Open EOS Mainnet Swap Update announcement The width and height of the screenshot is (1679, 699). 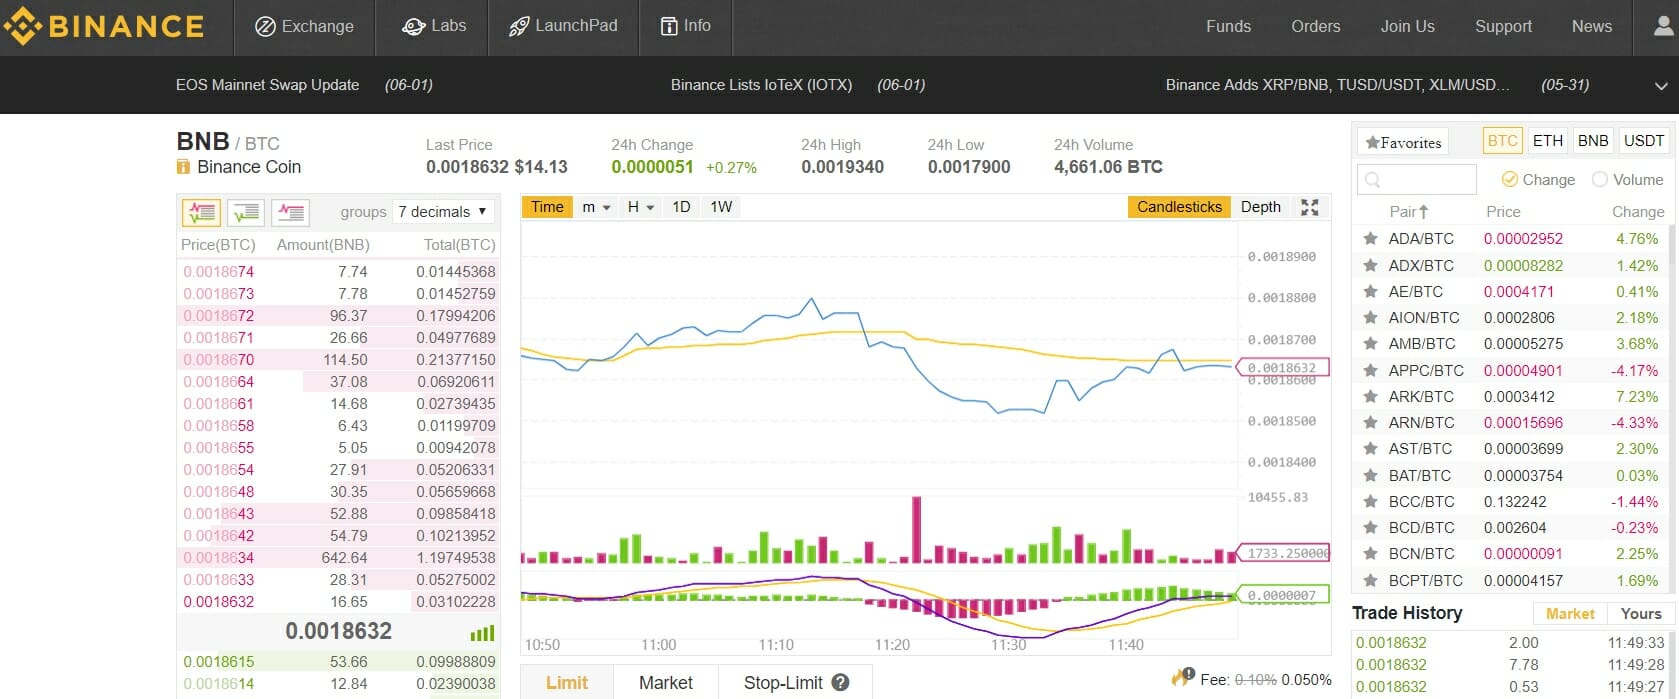click(x=267, y=85)
